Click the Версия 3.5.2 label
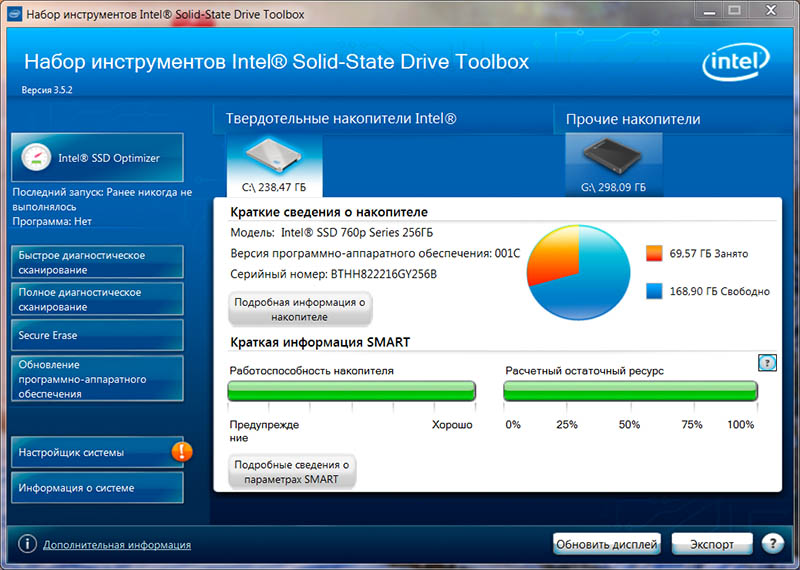 46,90
